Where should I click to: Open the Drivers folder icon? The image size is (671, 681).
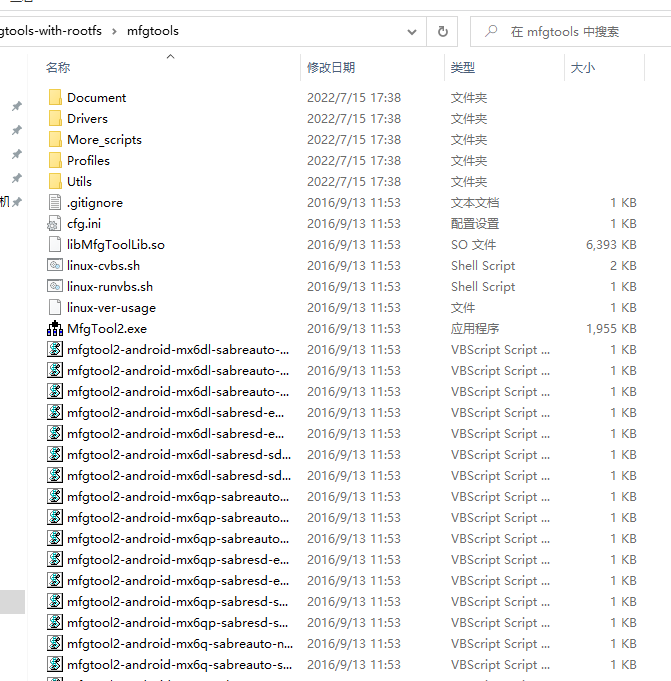click(x=55, y=118)
